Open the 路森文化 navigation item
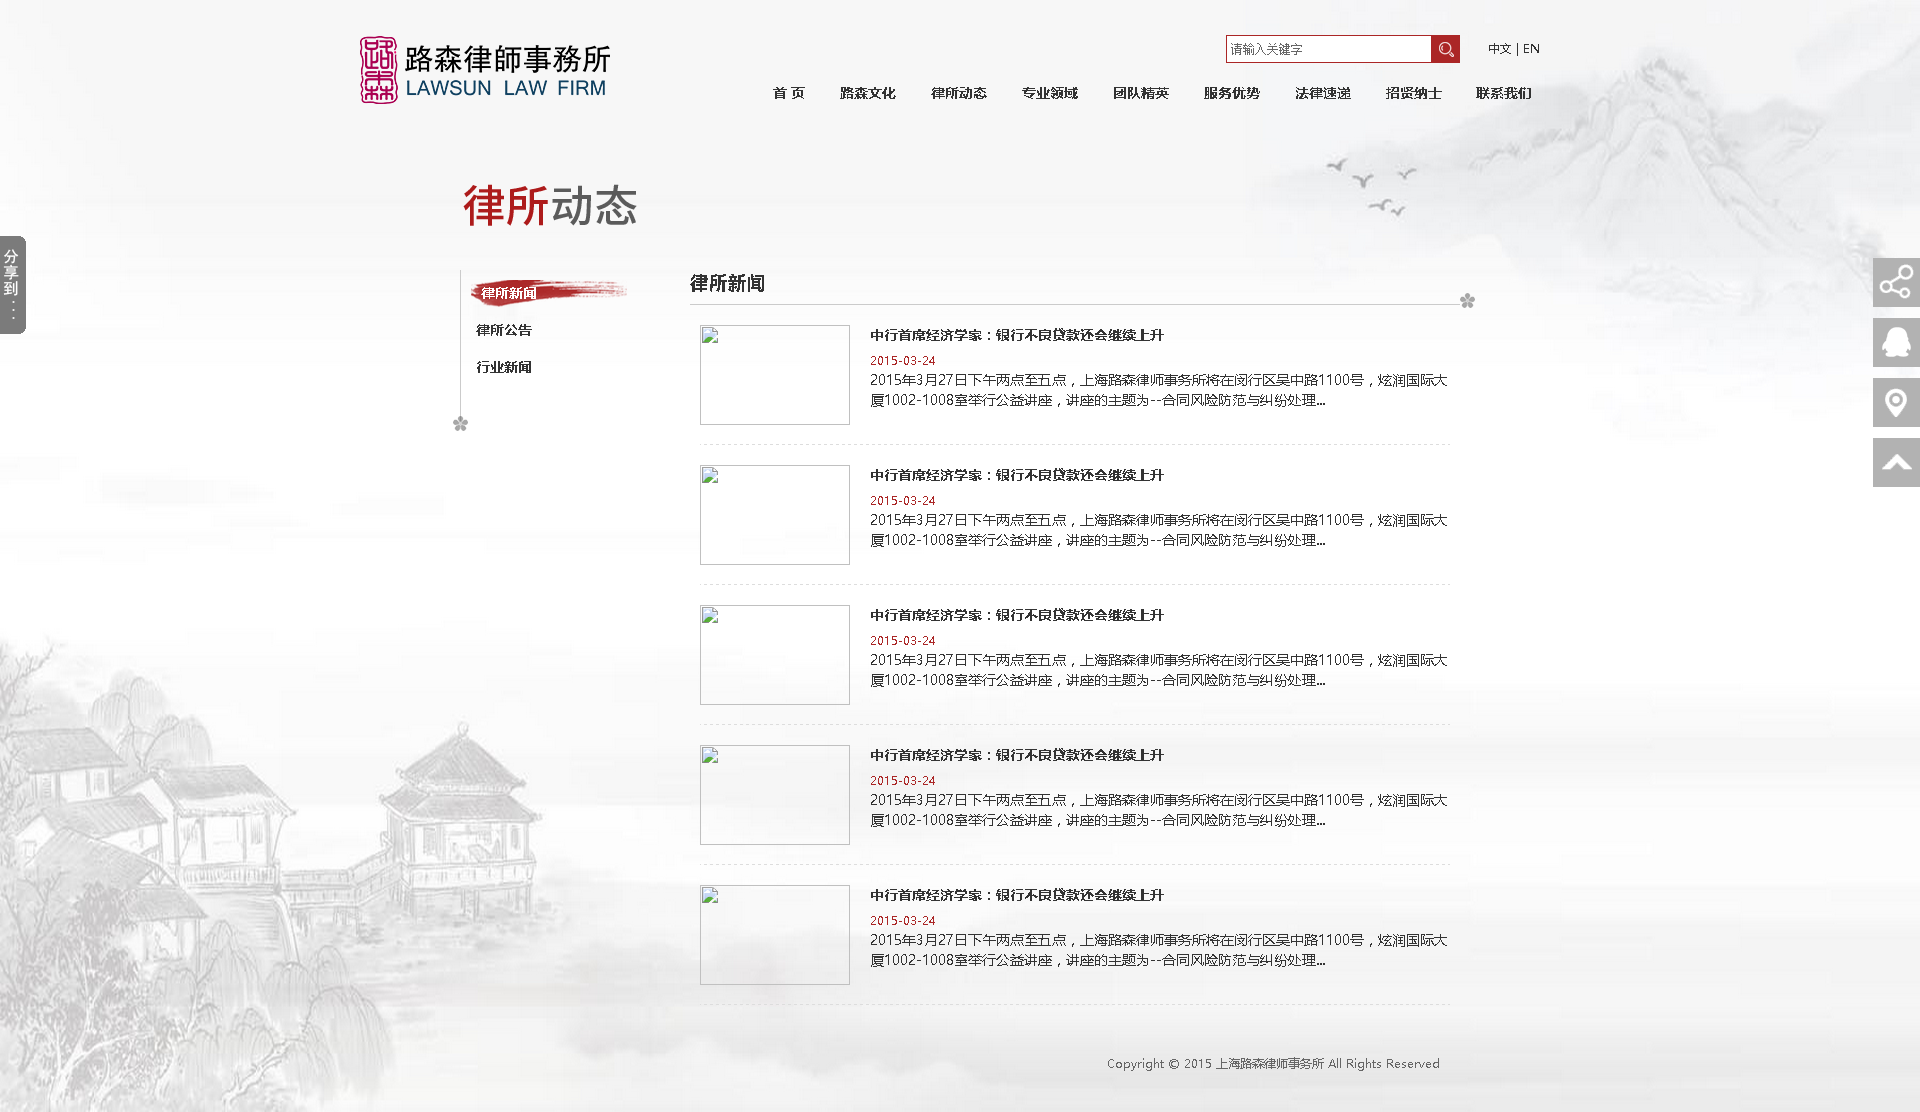Image resolution: width=1920 pixels, height=1112 pixels. (x=867, y=93)
